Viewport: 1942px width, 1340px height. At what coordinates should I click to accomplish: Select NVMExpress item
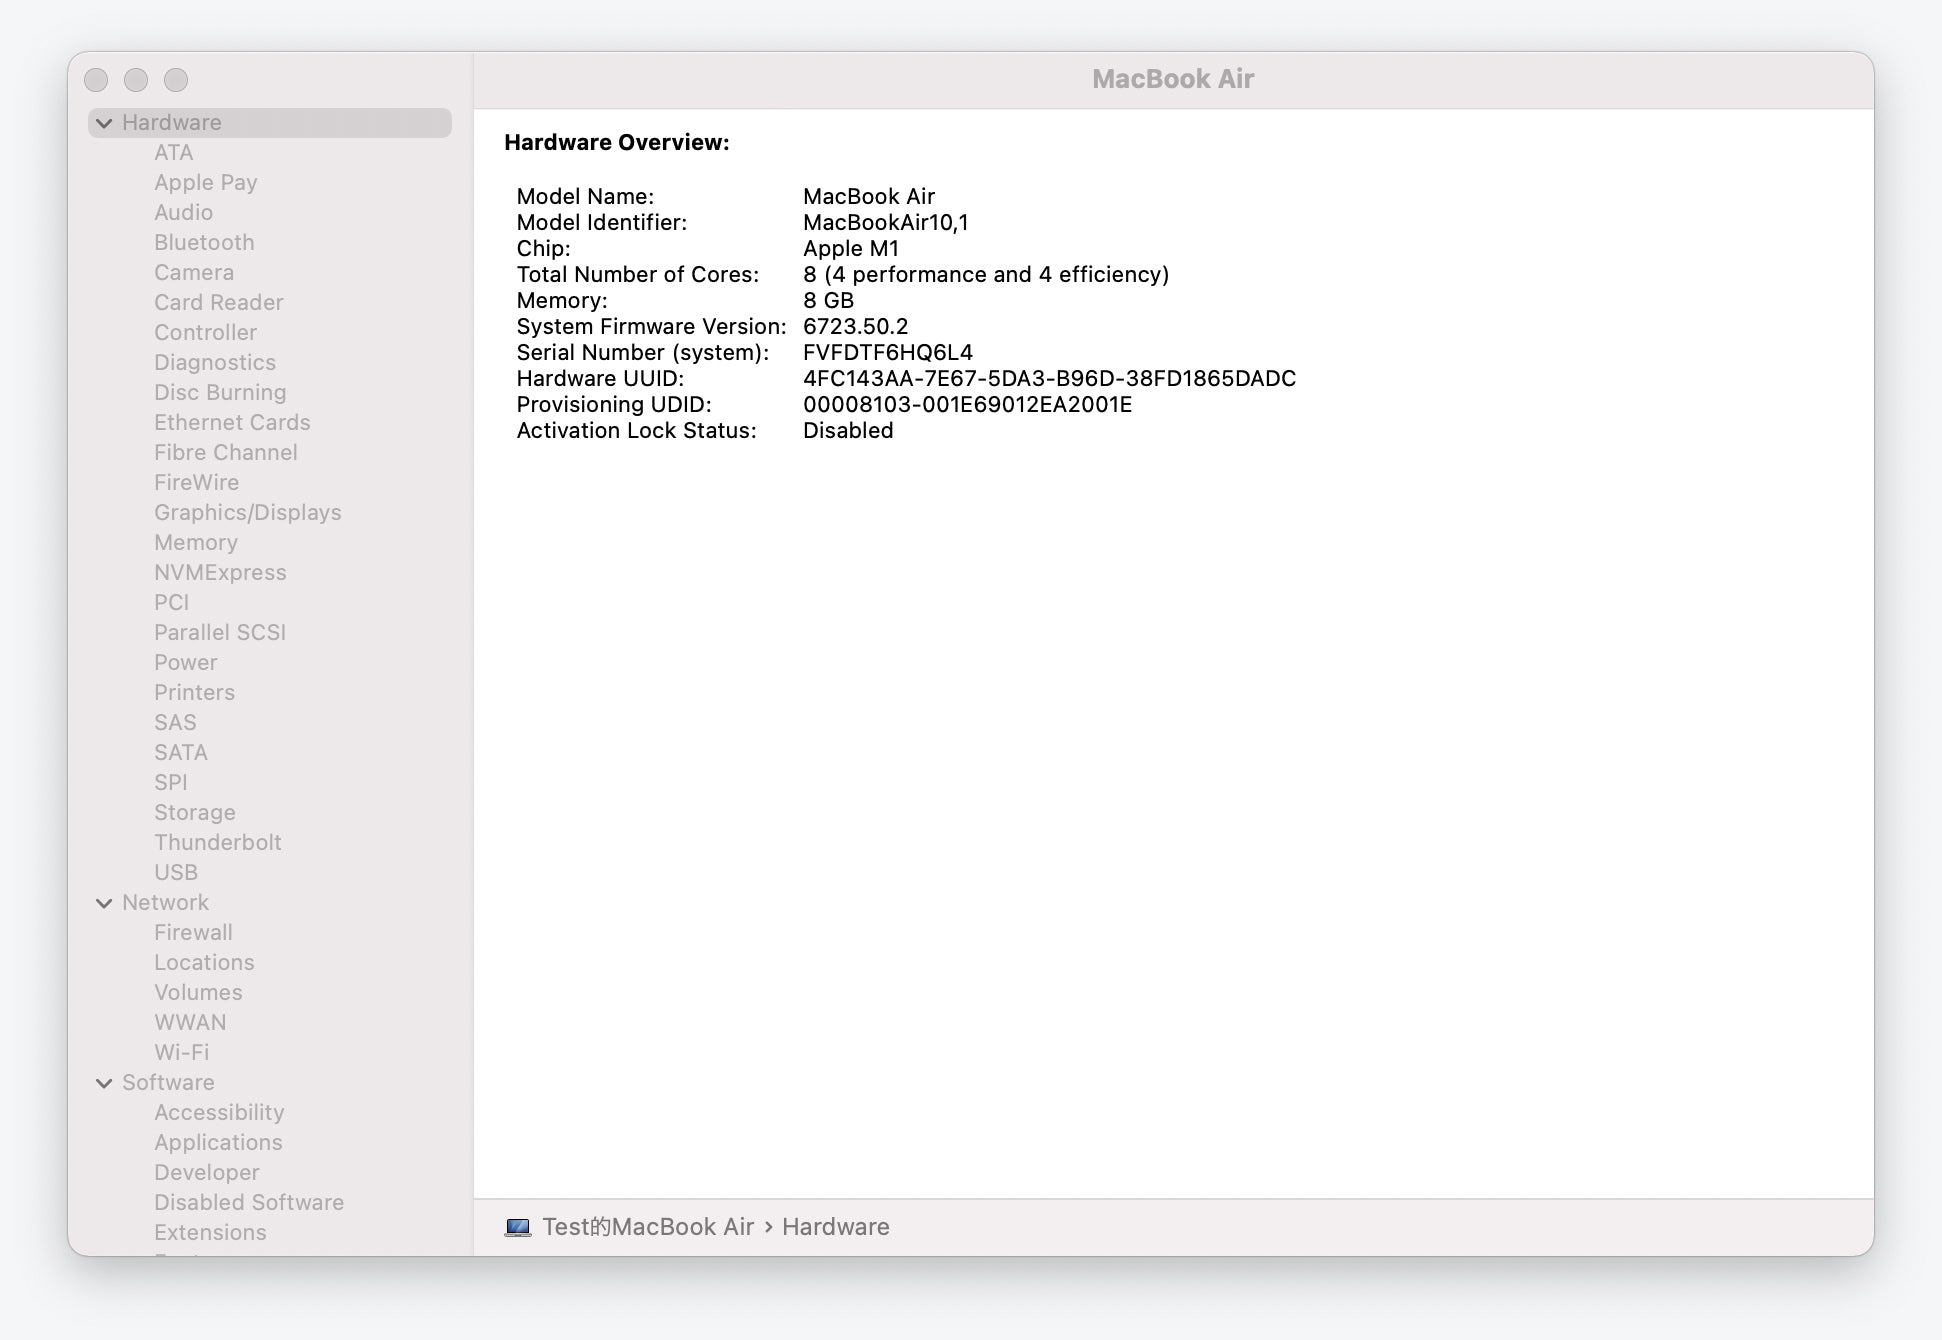tap(220, 573)
